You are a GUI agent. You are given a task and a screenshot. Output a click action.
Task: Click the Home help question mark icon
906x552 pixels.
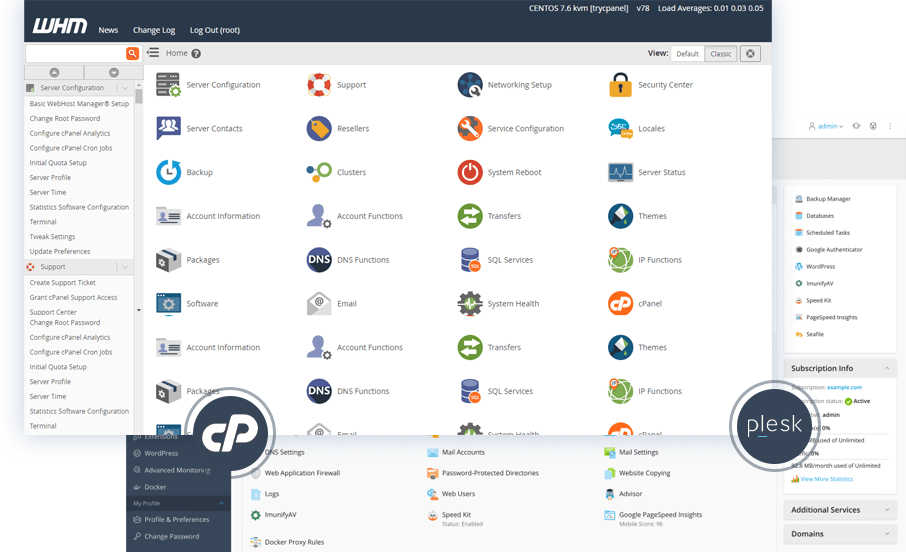(x=196, y=54)
